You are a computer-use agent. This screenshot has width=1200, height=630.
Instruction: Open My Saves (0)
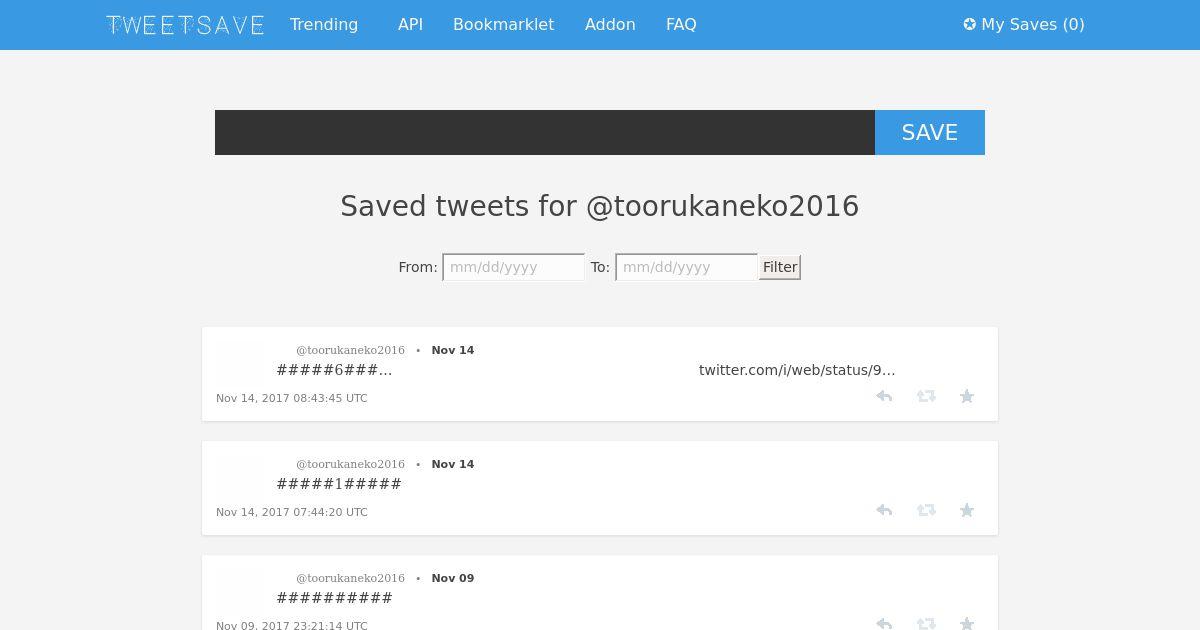point(1024,25)
